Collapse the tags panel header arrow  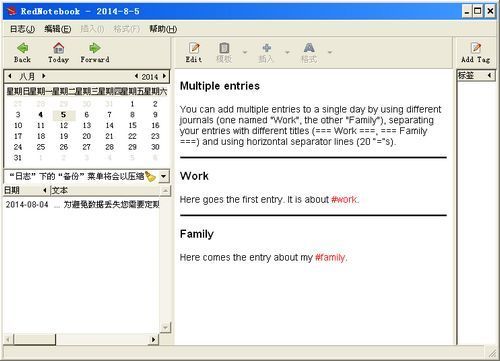pos(489,75)
